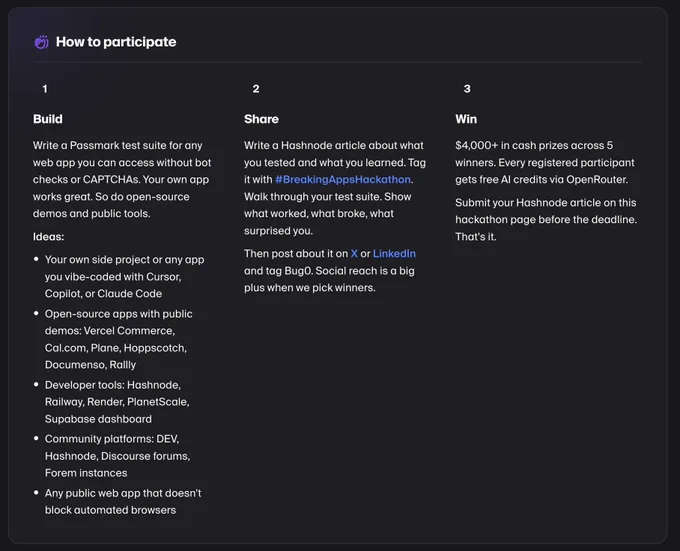
Task: Click the step number 2
Action: click(256, 89)
